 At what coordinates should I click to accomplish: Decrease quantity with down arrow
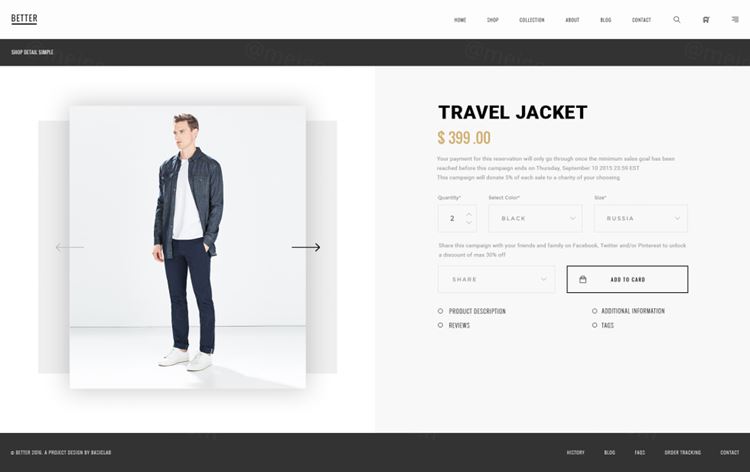pos(469,222)
